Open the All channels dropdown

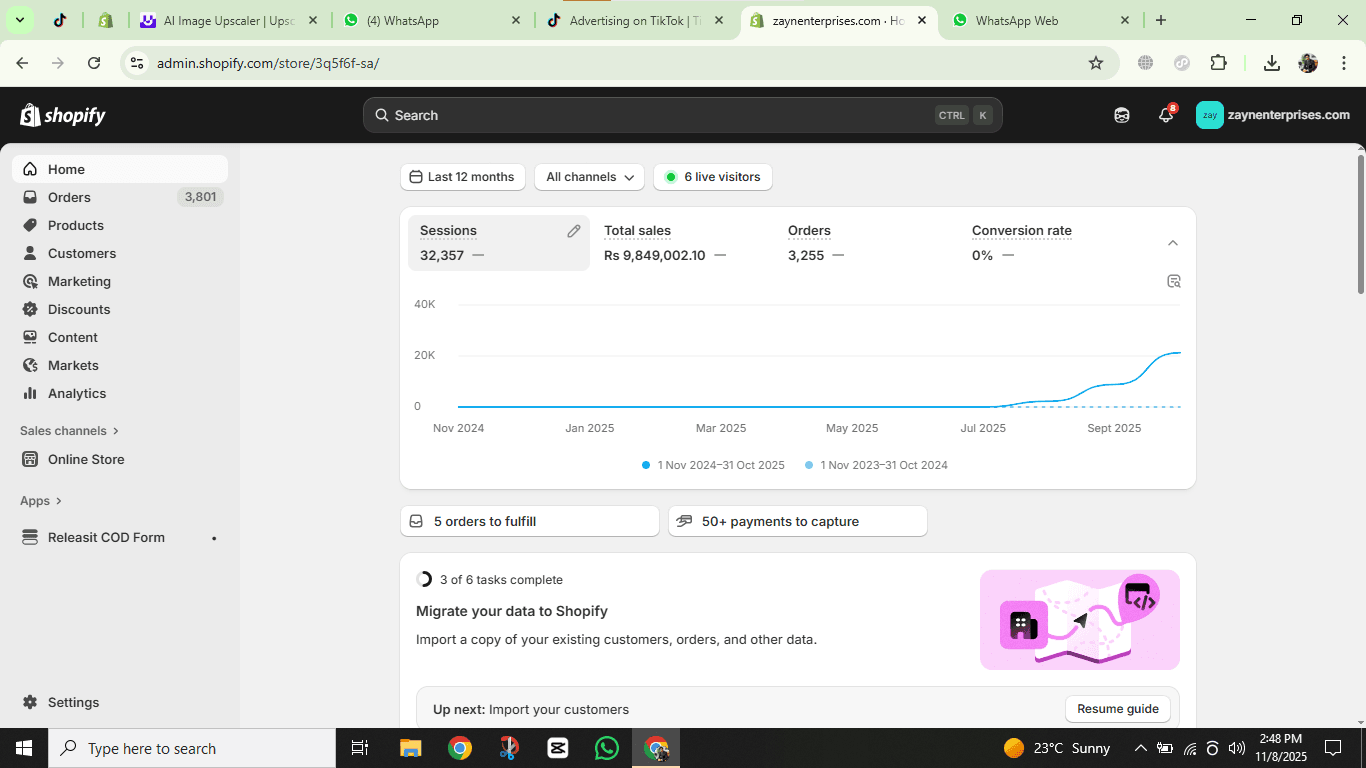(589, 177)
